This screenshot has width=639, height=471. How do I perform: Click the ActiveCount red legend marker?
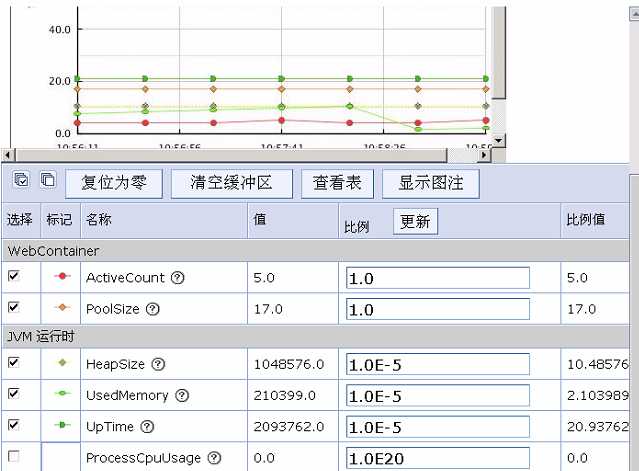tap(62, 276)
